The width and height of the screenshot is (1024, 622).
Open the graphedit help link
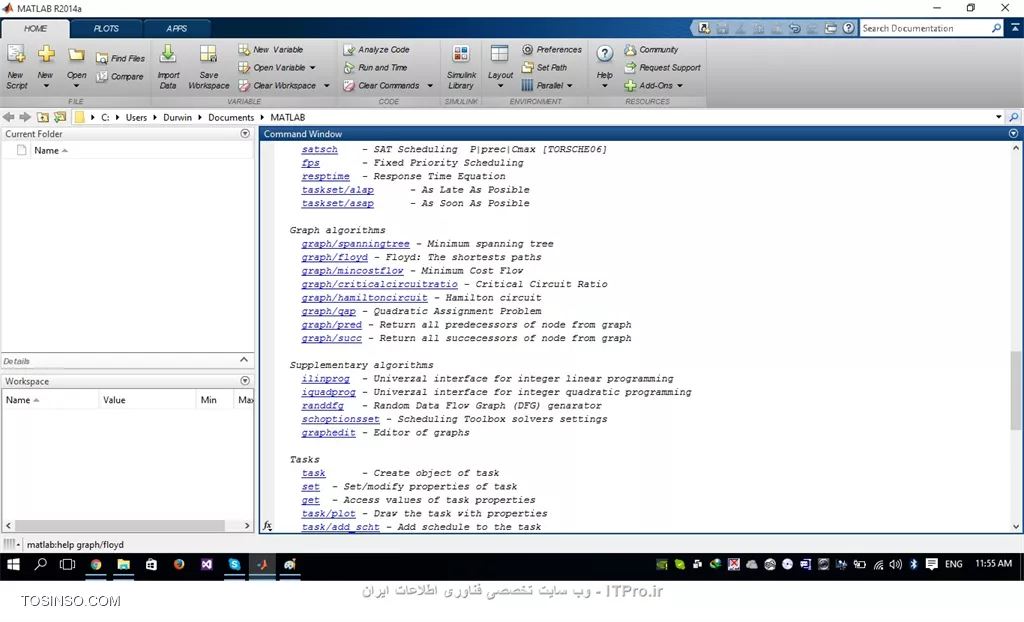coord(328,433)
